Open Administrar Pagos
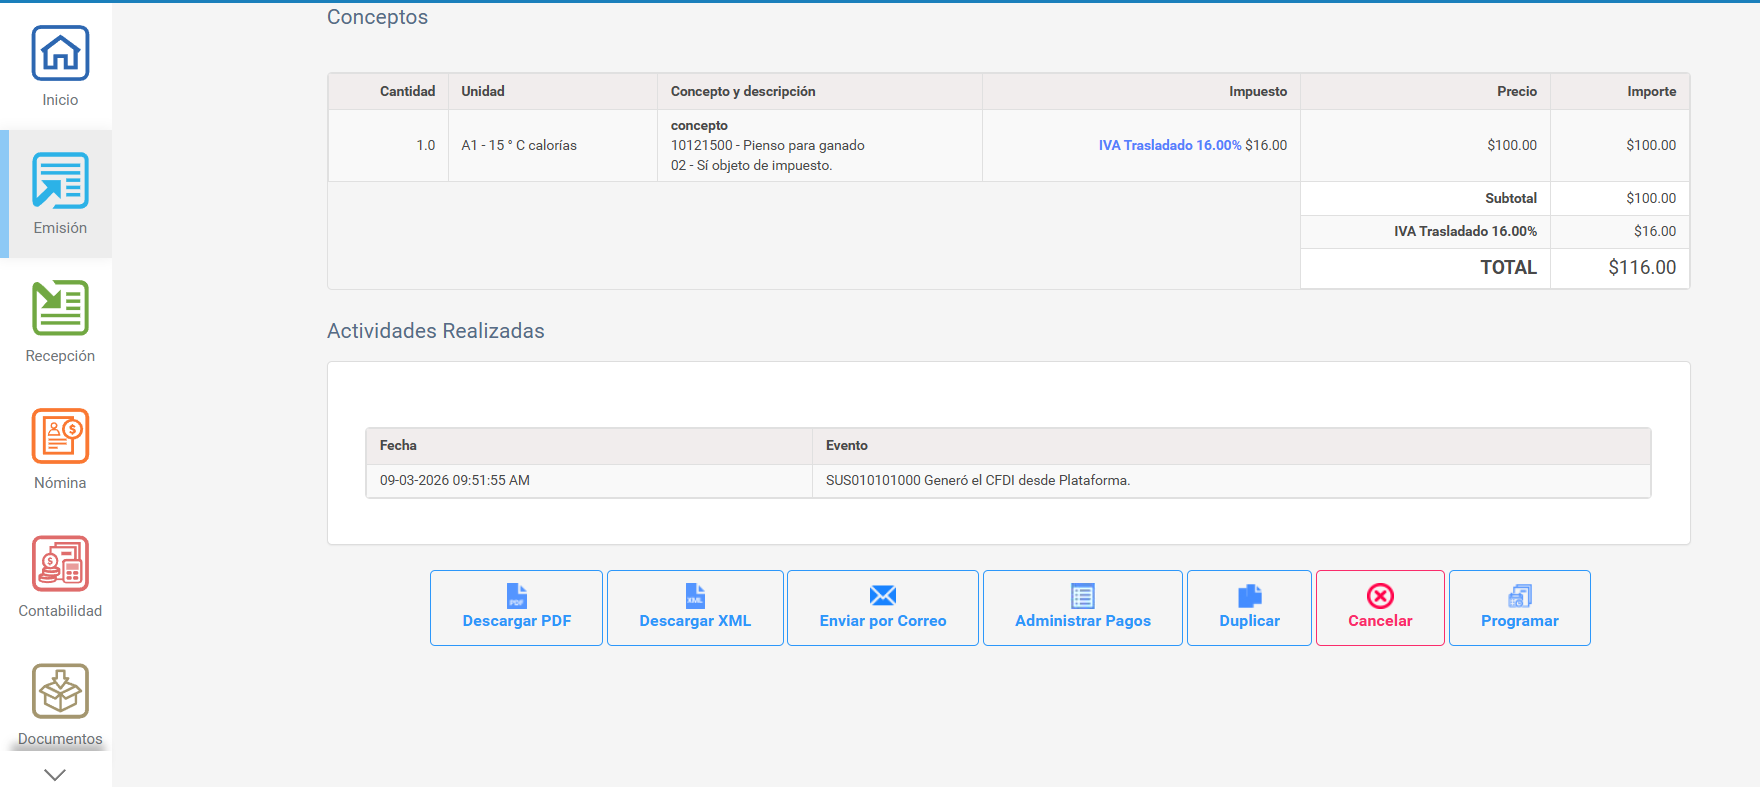The image size is (1760, 787). 1082,608
